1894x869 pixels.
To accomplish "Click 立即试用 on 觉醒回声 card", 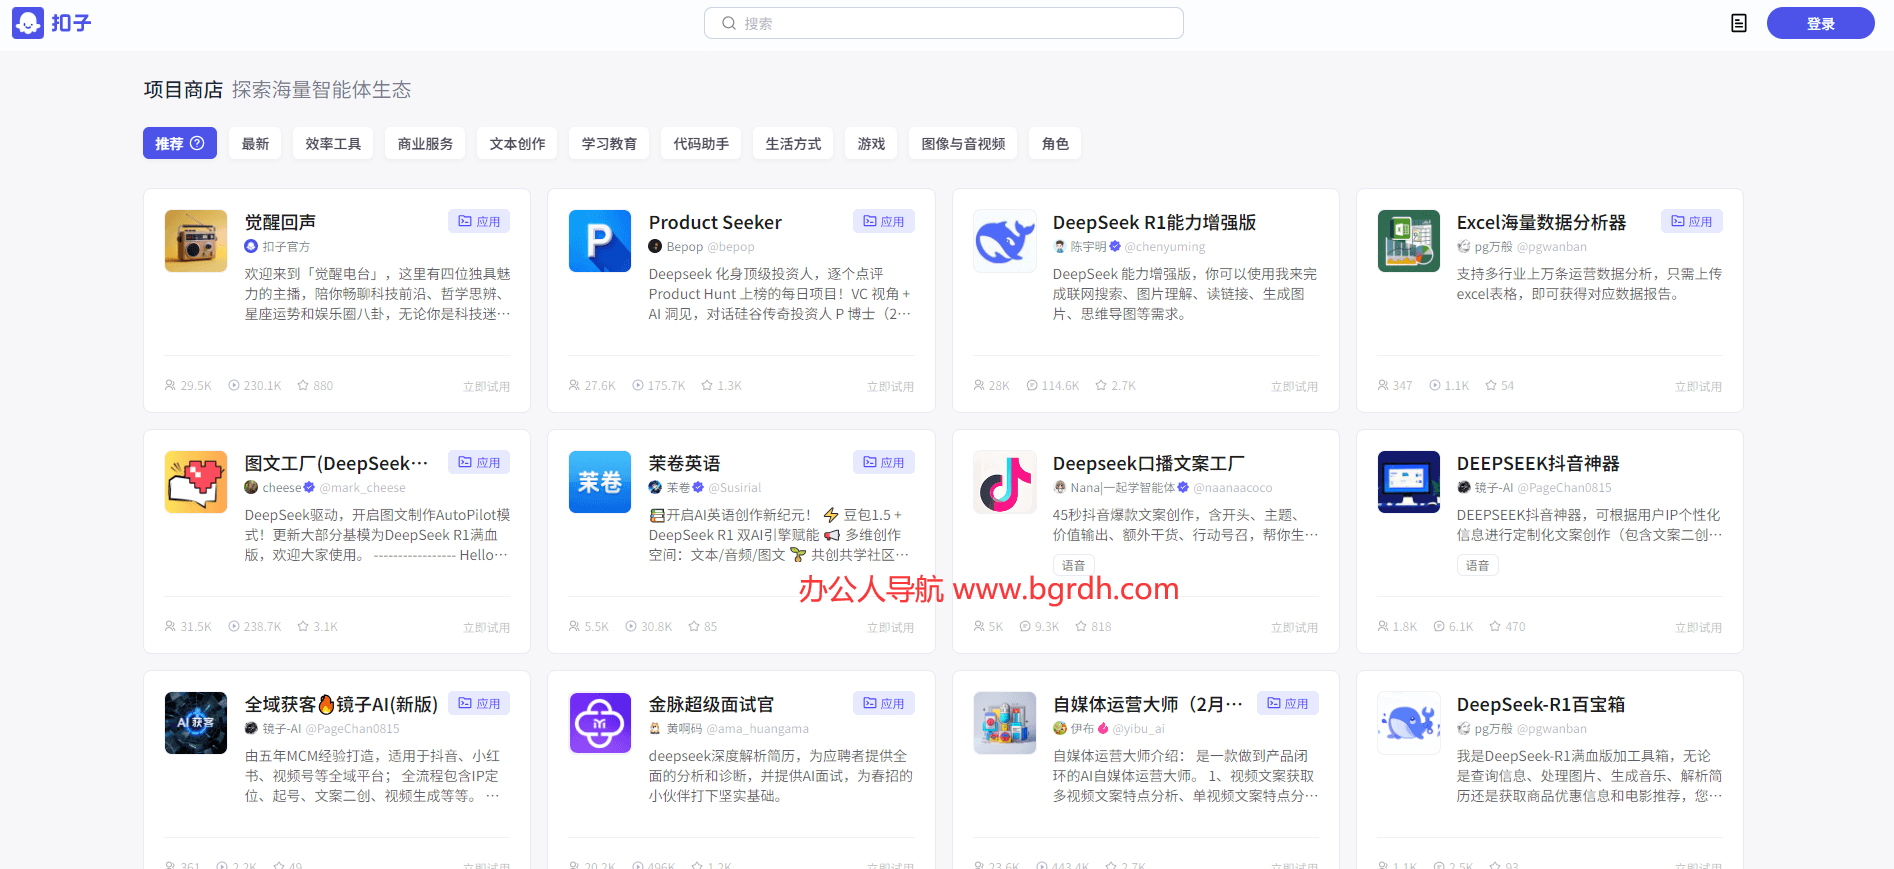I will coord(486,386).
